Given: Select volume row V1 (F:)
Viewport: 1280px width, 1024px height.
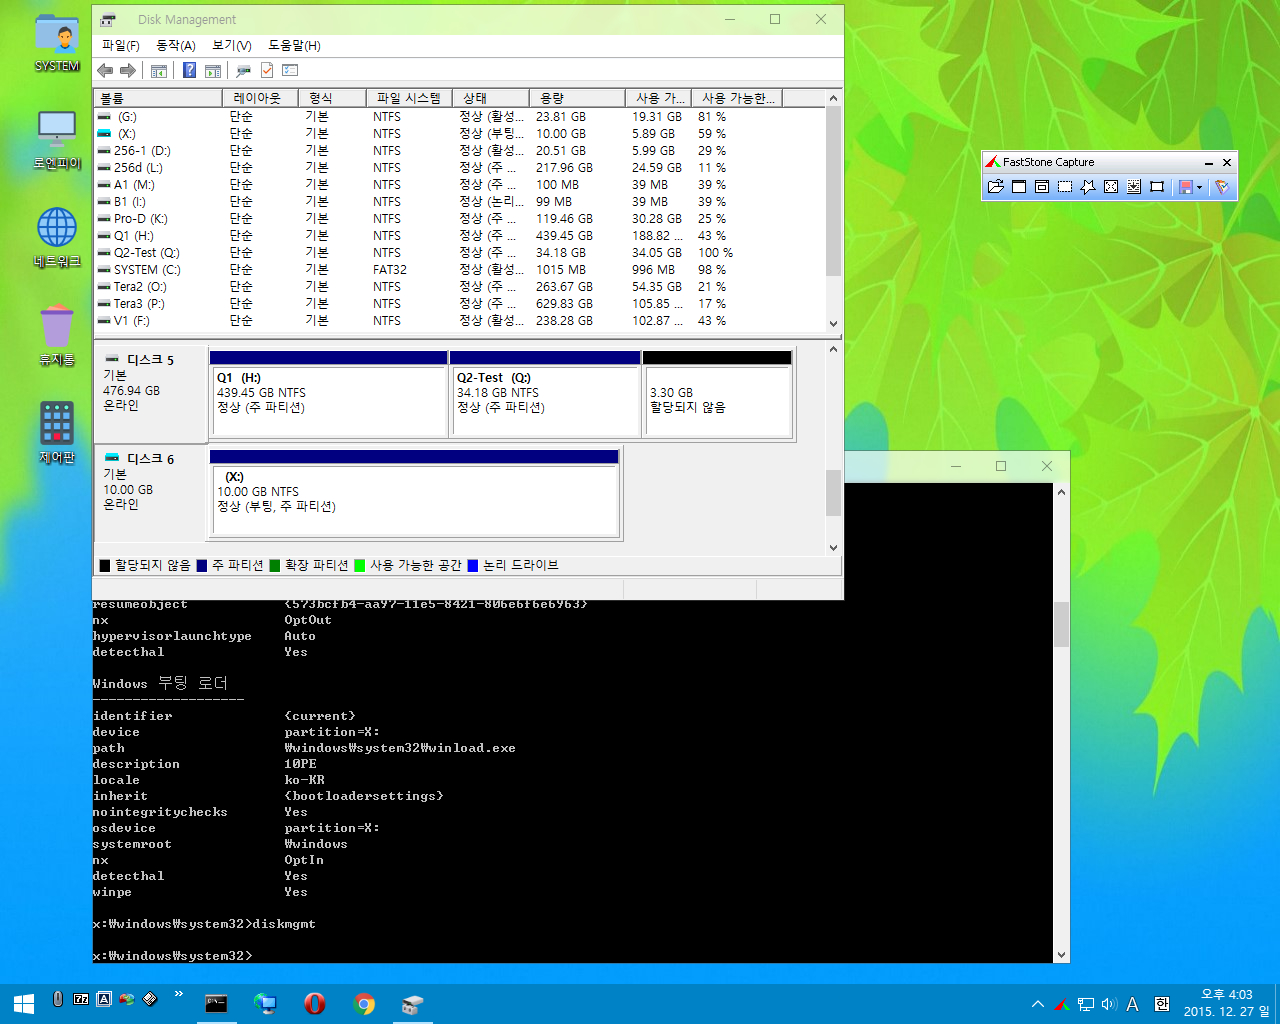Looking at the screenshot, I should coord(460,321).
